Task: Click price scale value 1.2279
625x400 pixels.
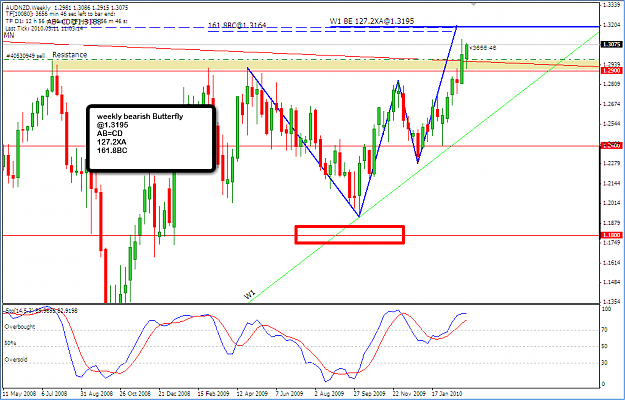Action: 612,163
